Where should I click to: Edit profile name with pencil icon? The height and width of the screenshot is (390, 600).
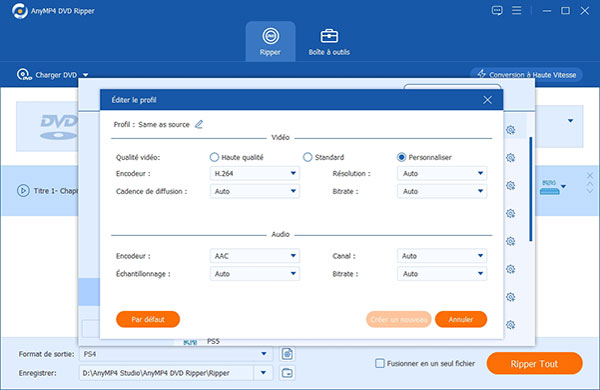click(x=199, y=124)
